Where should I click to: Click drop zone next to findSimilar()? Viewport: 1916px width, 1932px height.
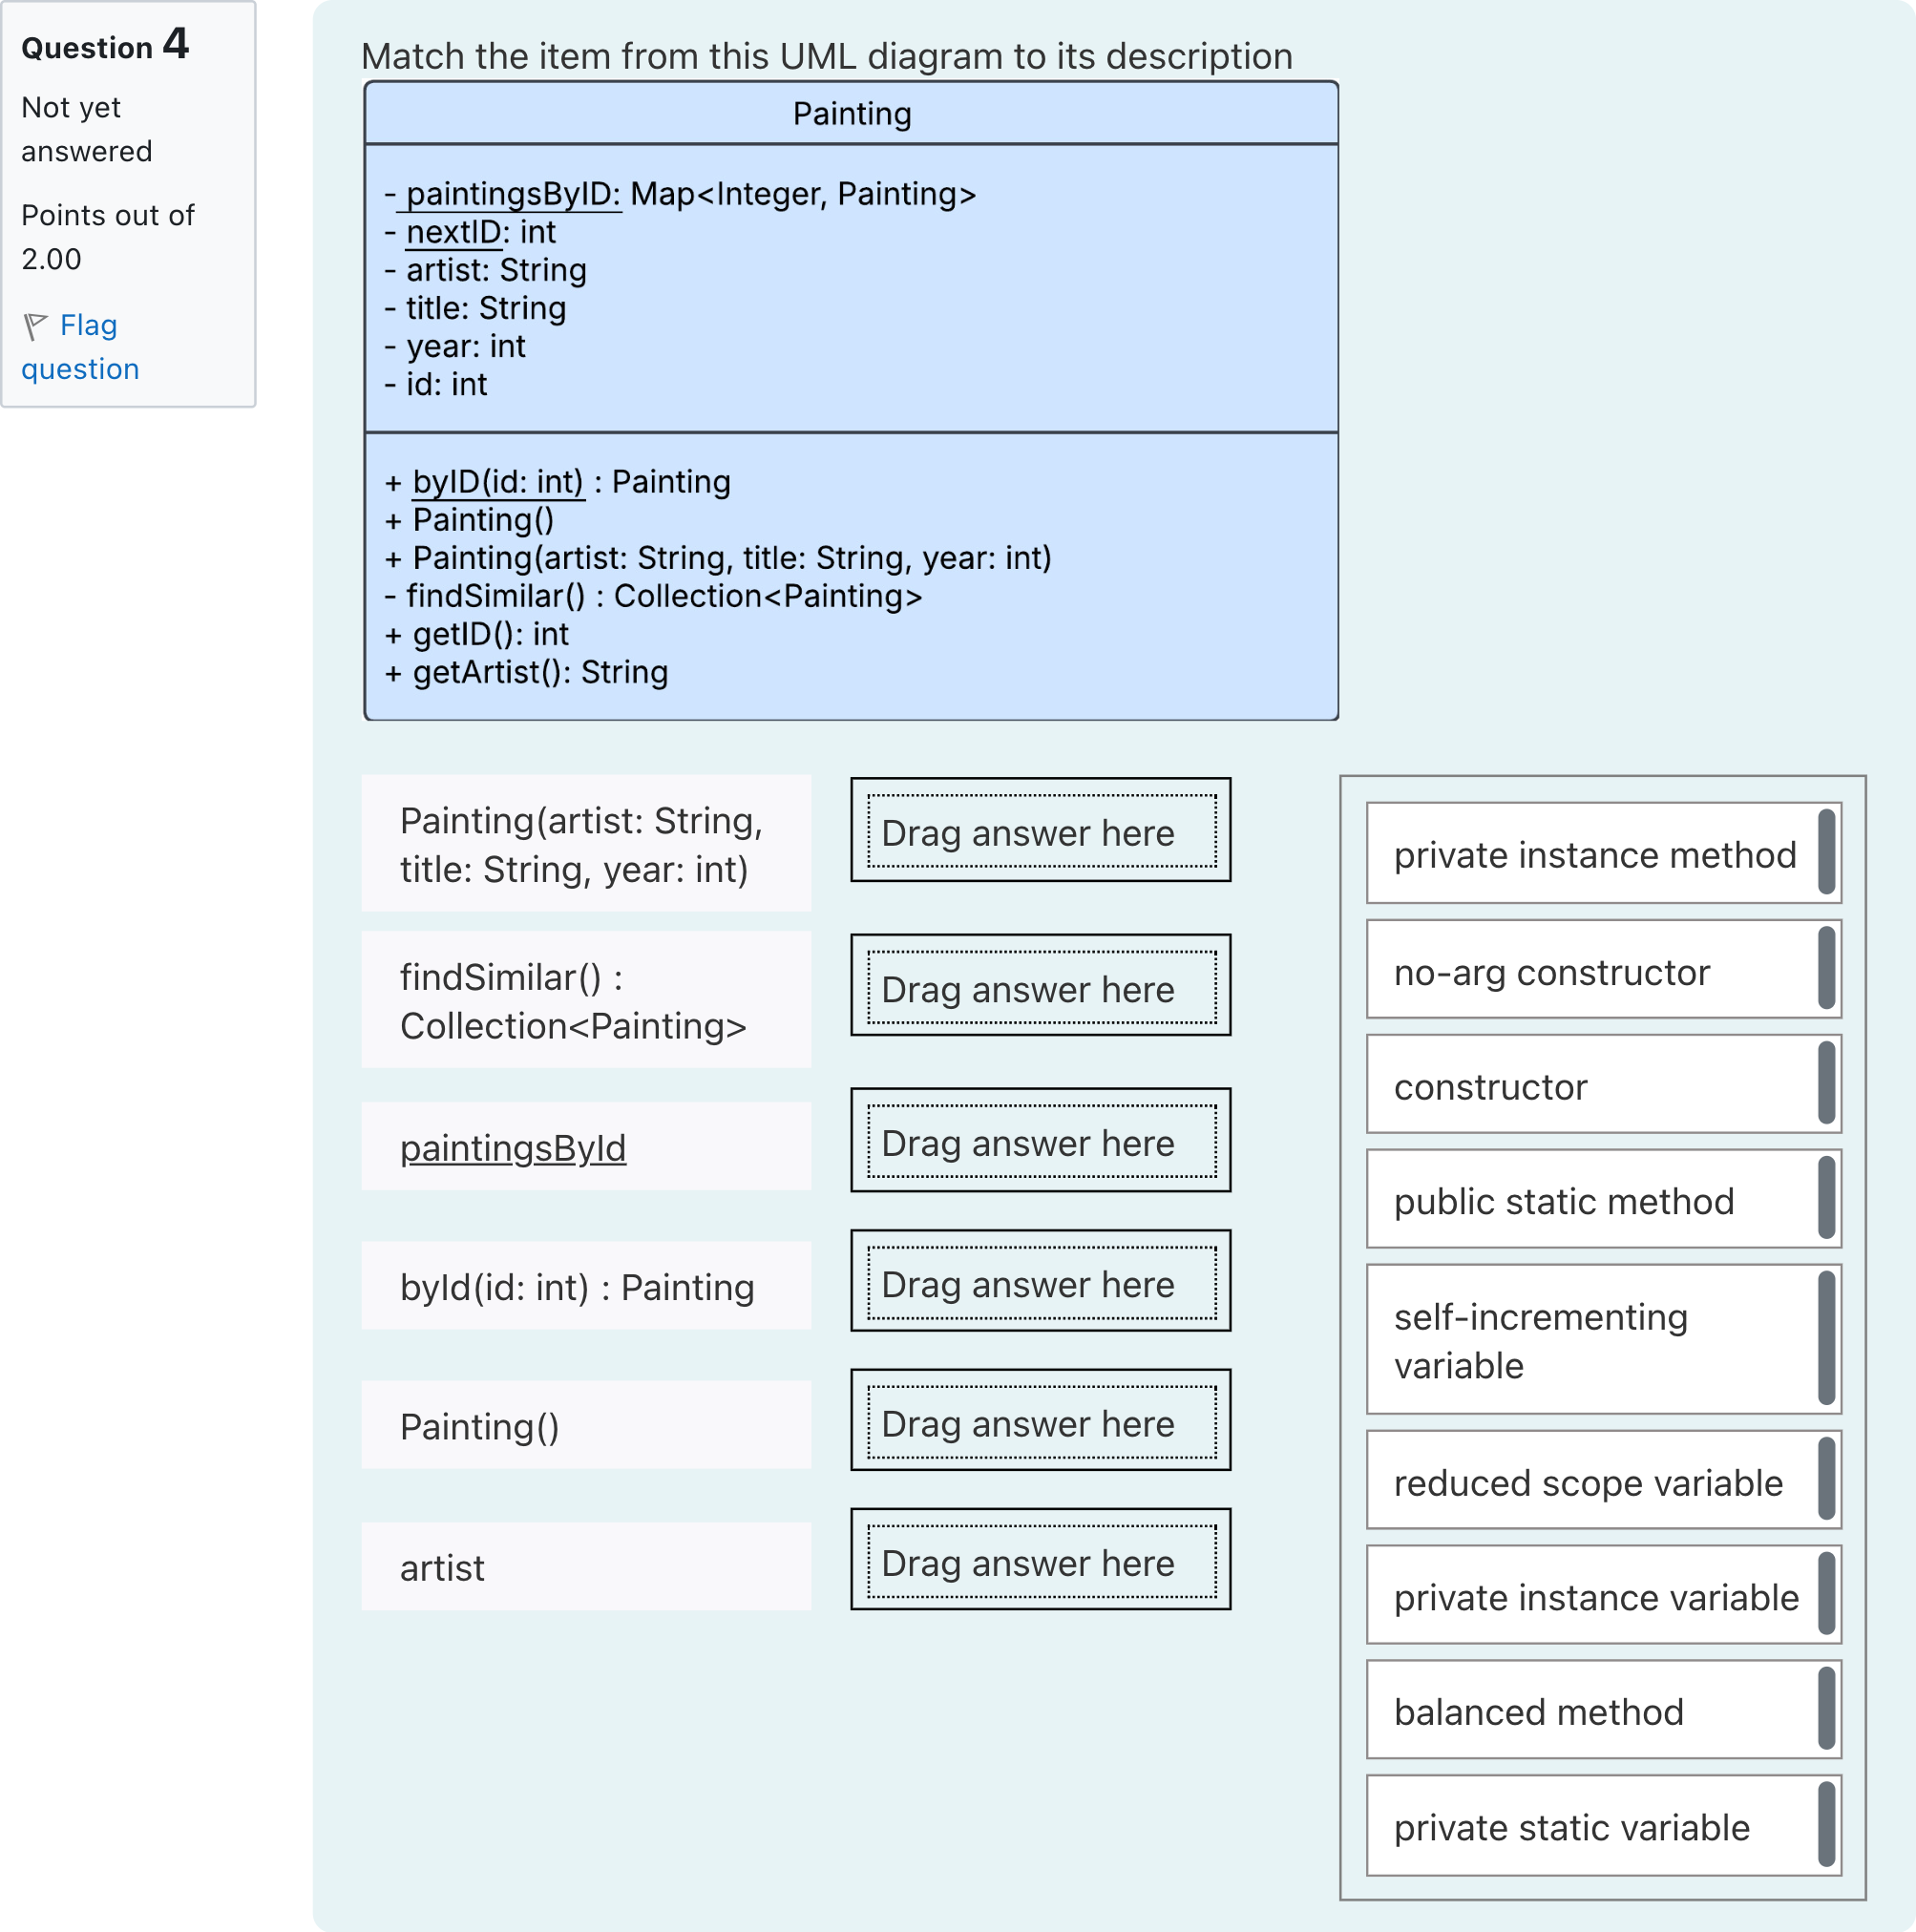pos(1040,987)
